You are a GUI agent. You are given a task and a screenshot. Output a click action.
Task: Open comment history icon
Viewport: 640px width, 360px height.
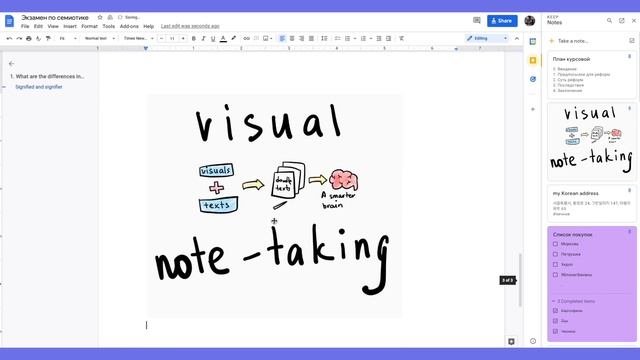pyautogui.click(x=477, y=20)
